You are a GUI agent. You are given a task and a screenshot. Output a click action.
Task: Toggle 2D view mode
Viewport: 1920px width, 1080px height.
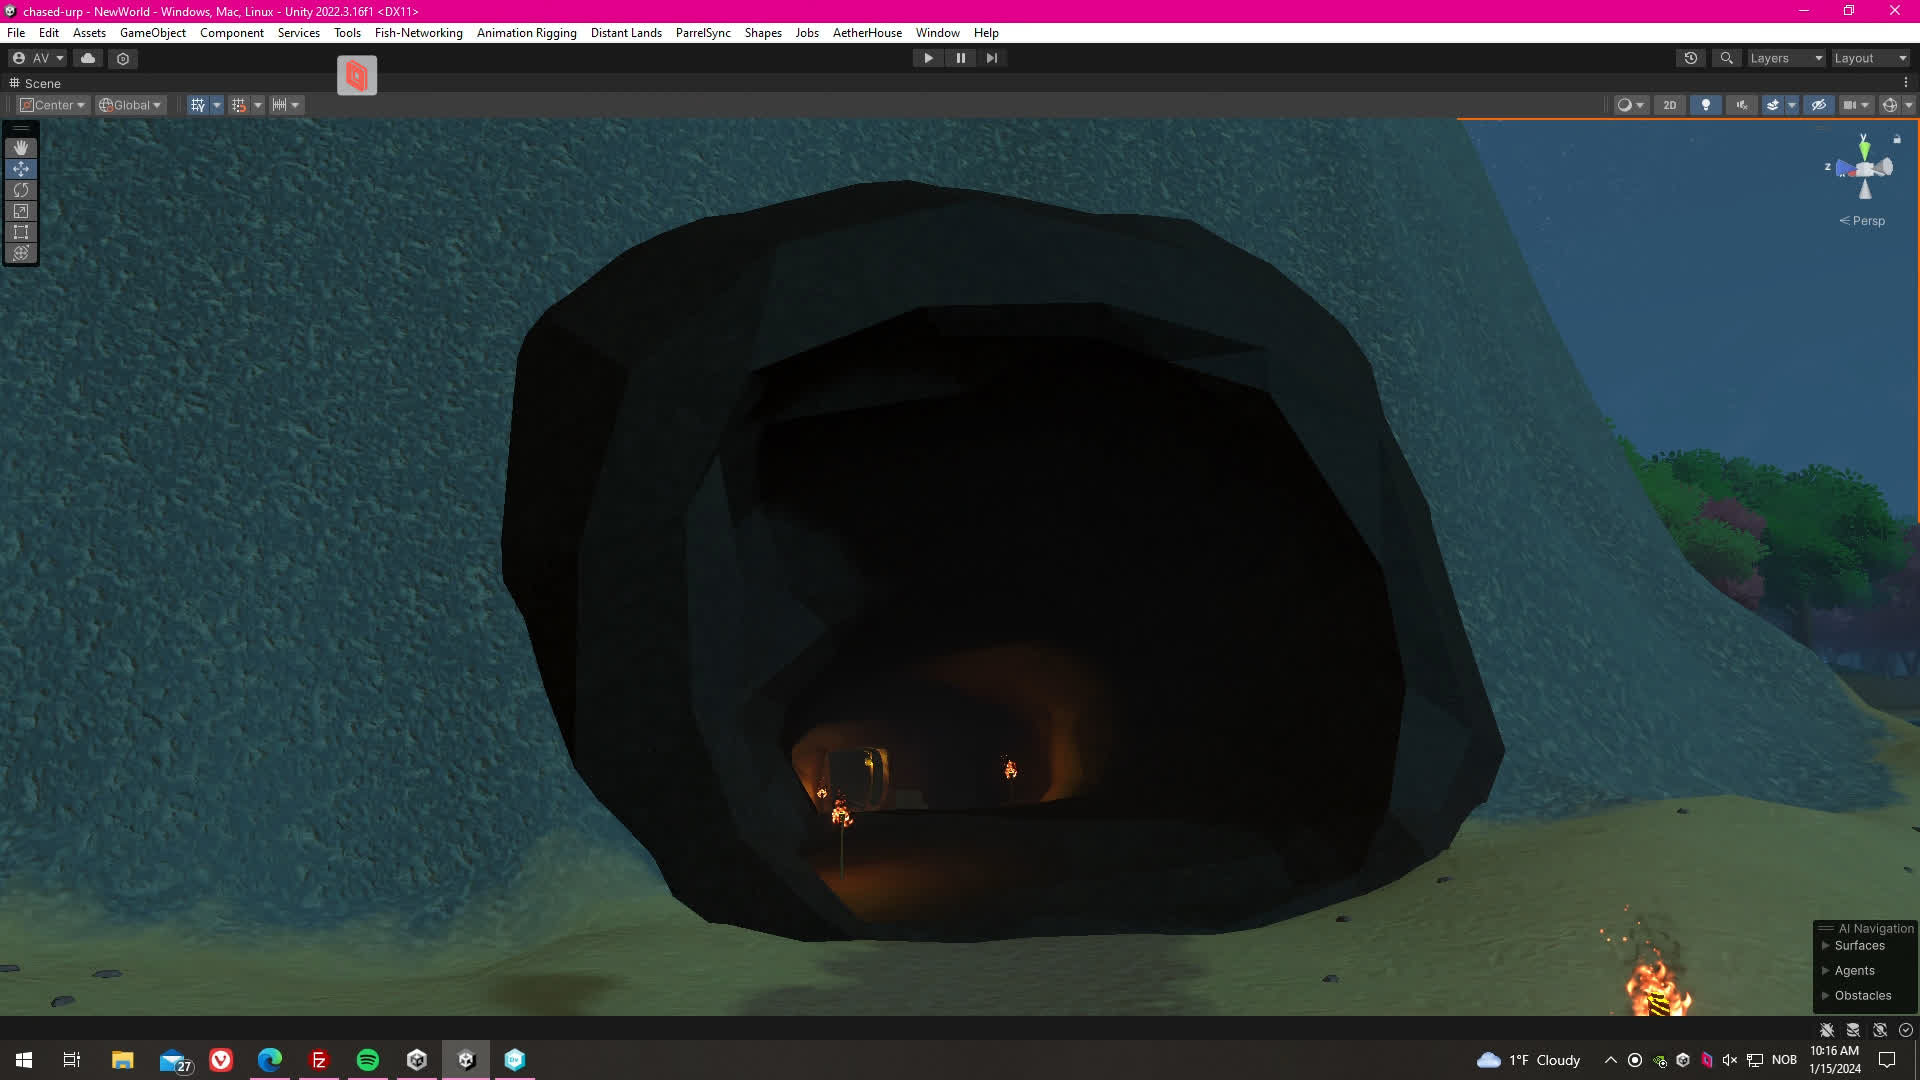1669,105
